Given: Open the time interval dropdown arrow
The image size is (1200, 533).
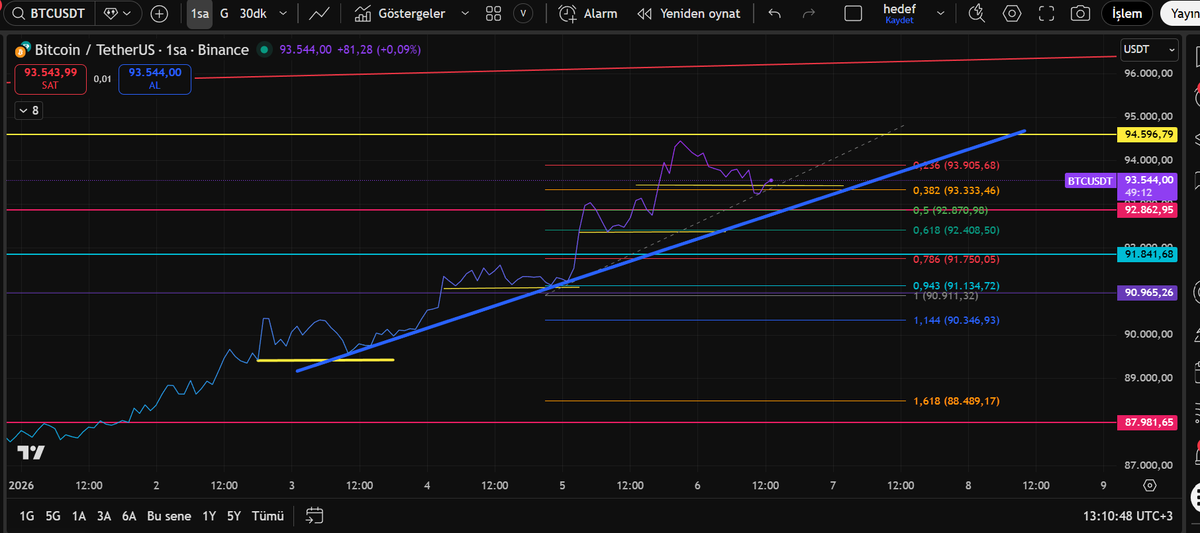Looking at the screenshot, I should point(284,14).
